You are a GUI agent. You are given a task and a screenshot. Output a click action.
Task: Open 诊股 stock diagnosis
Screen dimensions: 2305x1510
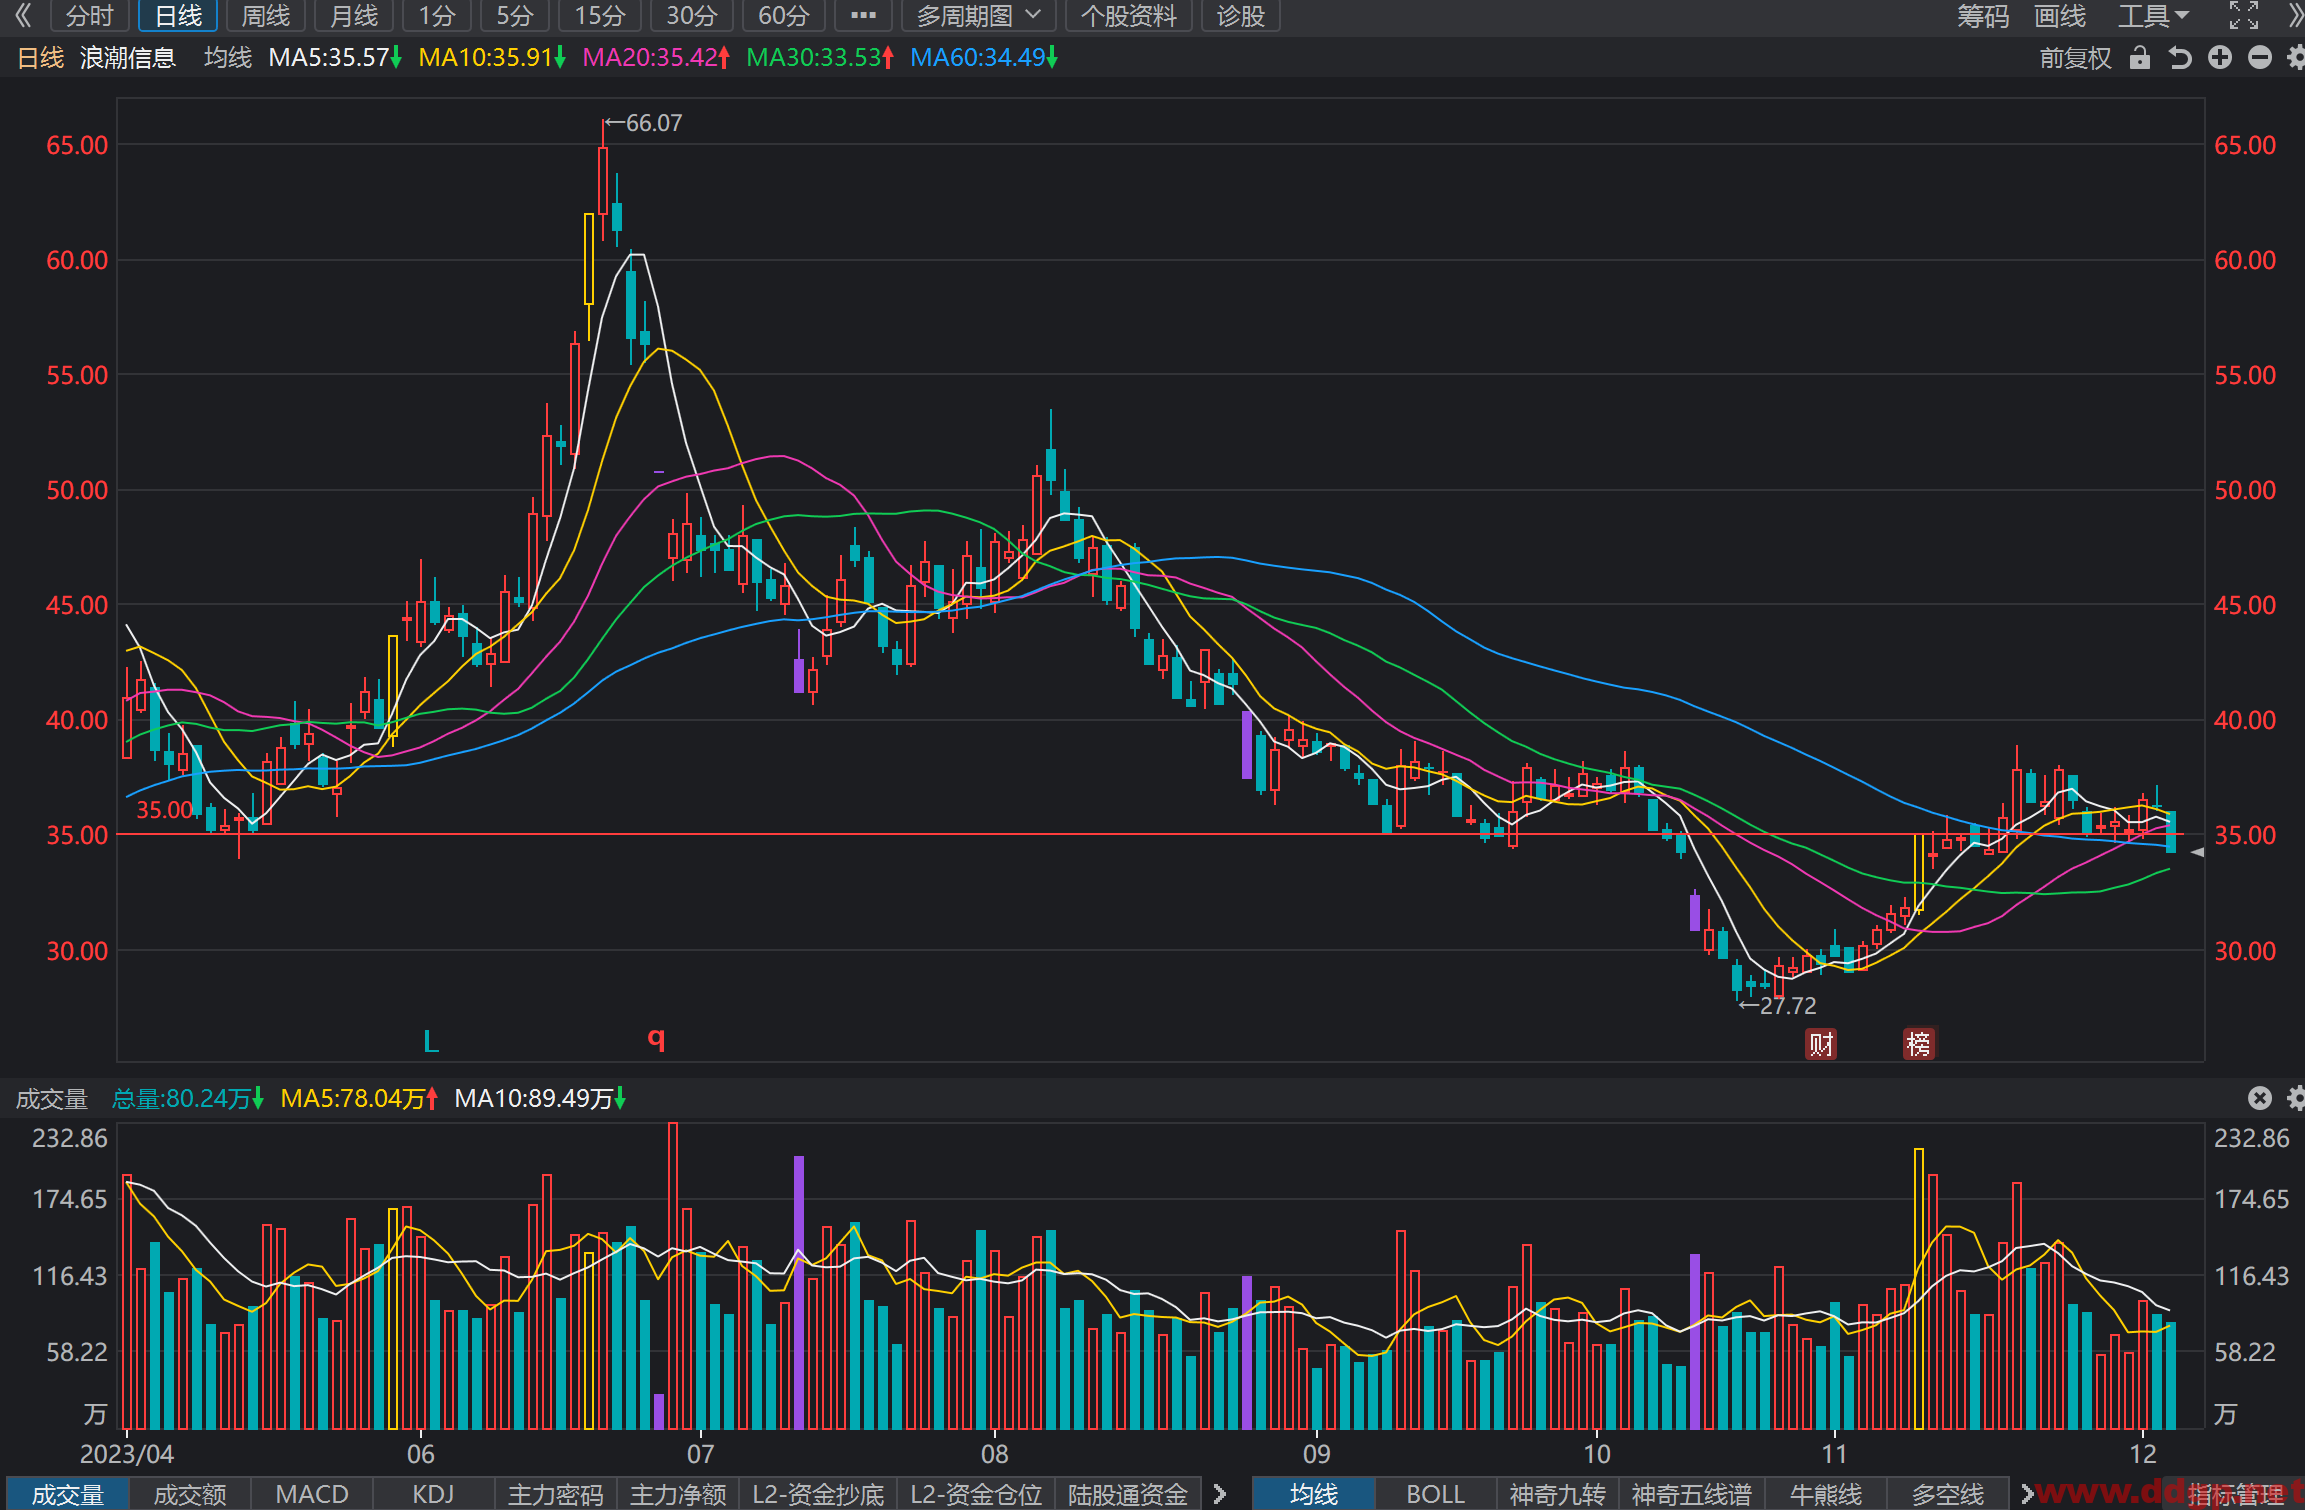click(x=1240, y=15)
